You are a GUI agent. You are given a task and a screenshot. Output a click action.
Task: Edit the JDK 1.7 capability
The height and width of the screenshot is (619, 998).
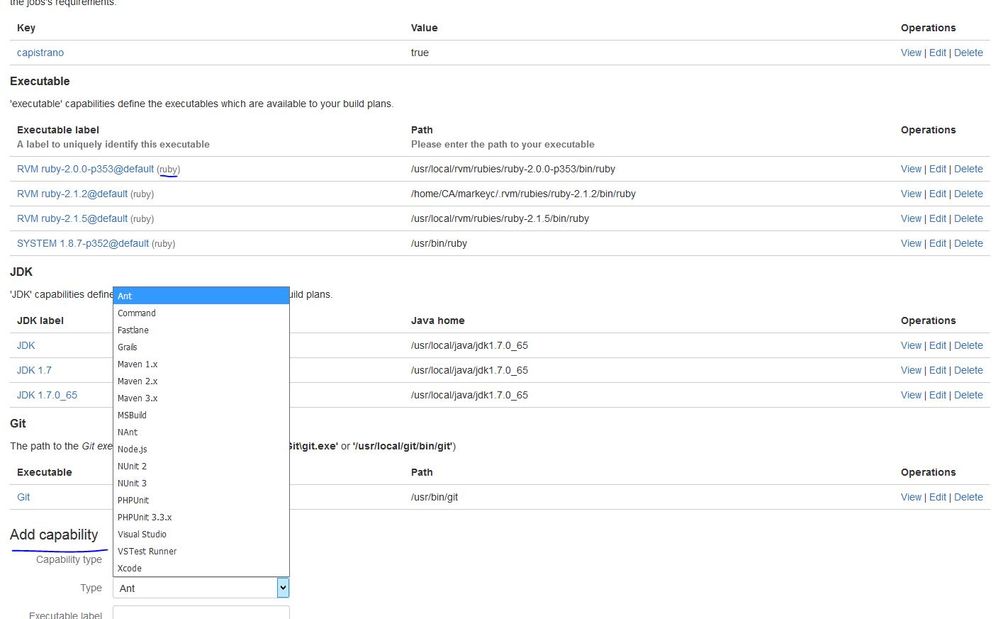pos(938,370)
